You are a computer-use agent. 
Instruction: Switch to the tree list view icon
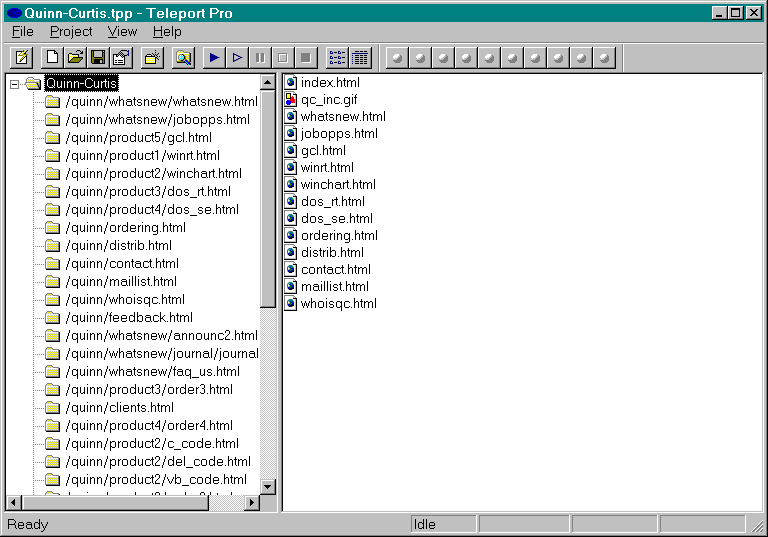point(337,58)
